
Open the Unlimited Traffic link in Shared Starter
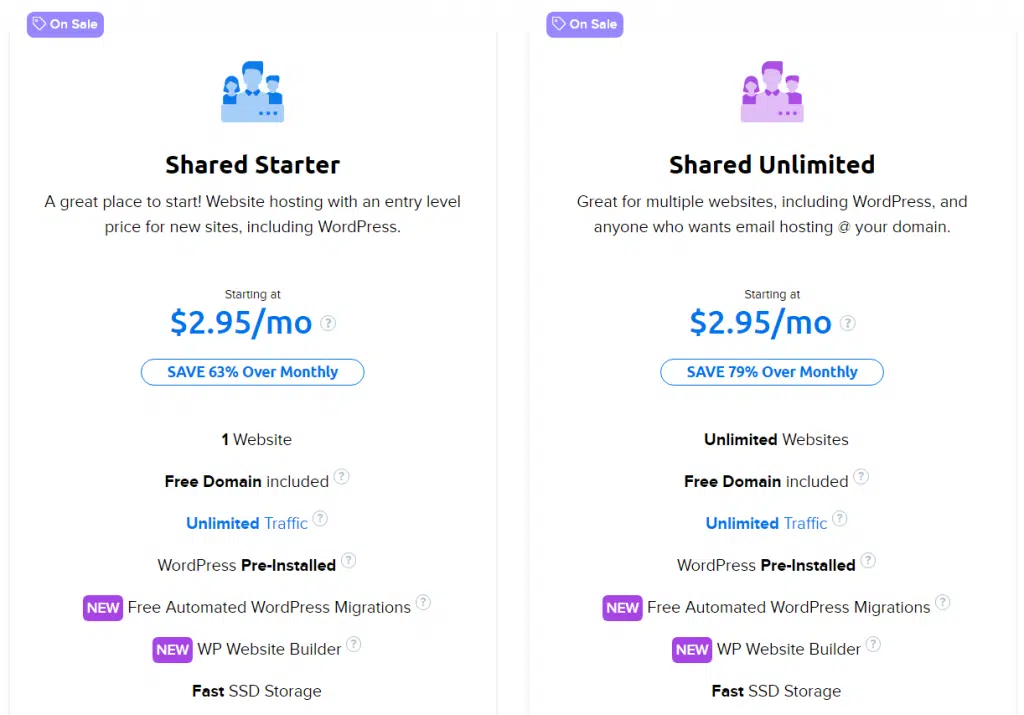point(247,523)
